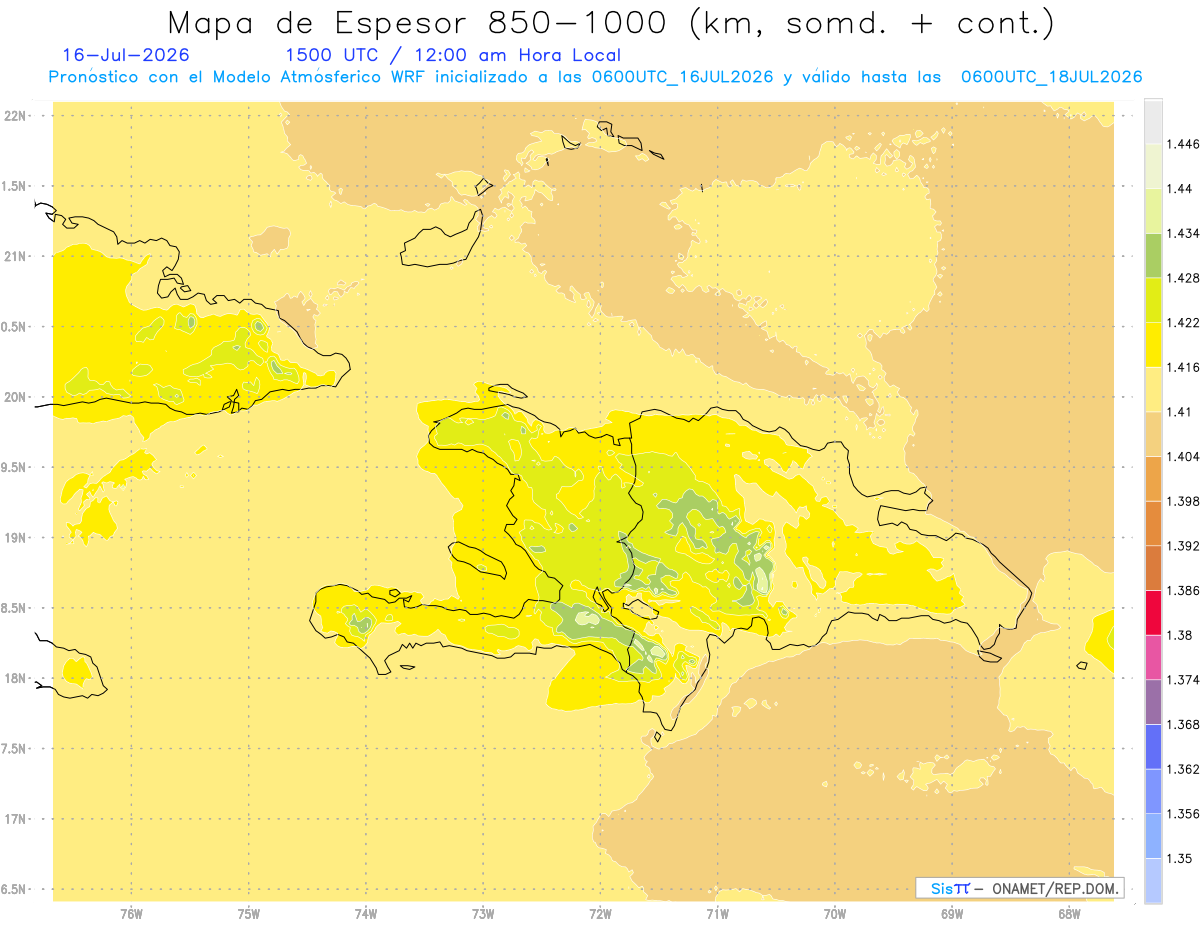Click the '20N' latitude label
The image size is (1200, 927).
click(x=17, y=397)
